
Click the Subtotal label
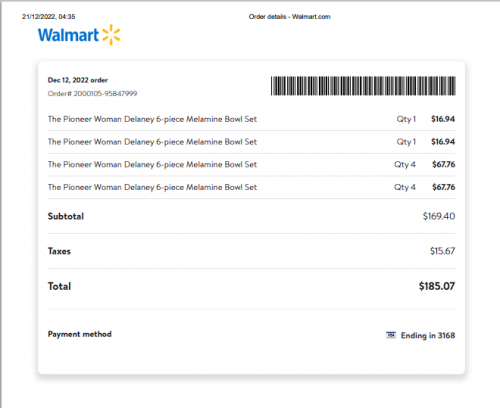(x=66, y=216)
